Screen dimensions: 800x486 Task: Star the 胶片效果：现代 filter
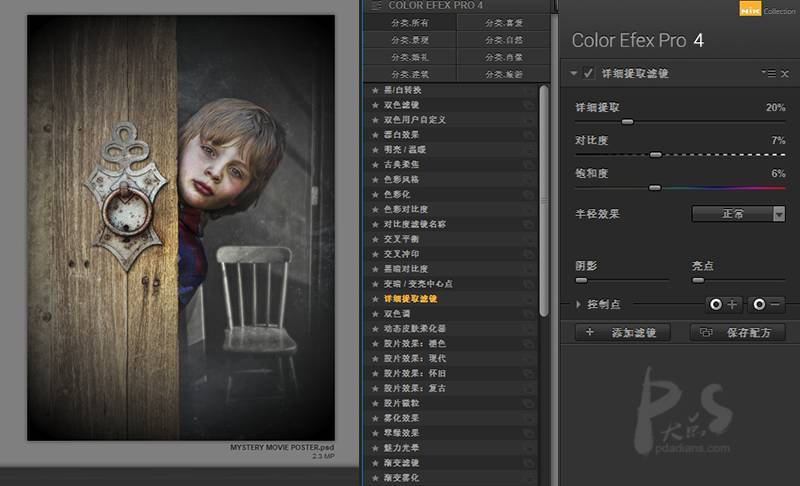coord(375,359)
